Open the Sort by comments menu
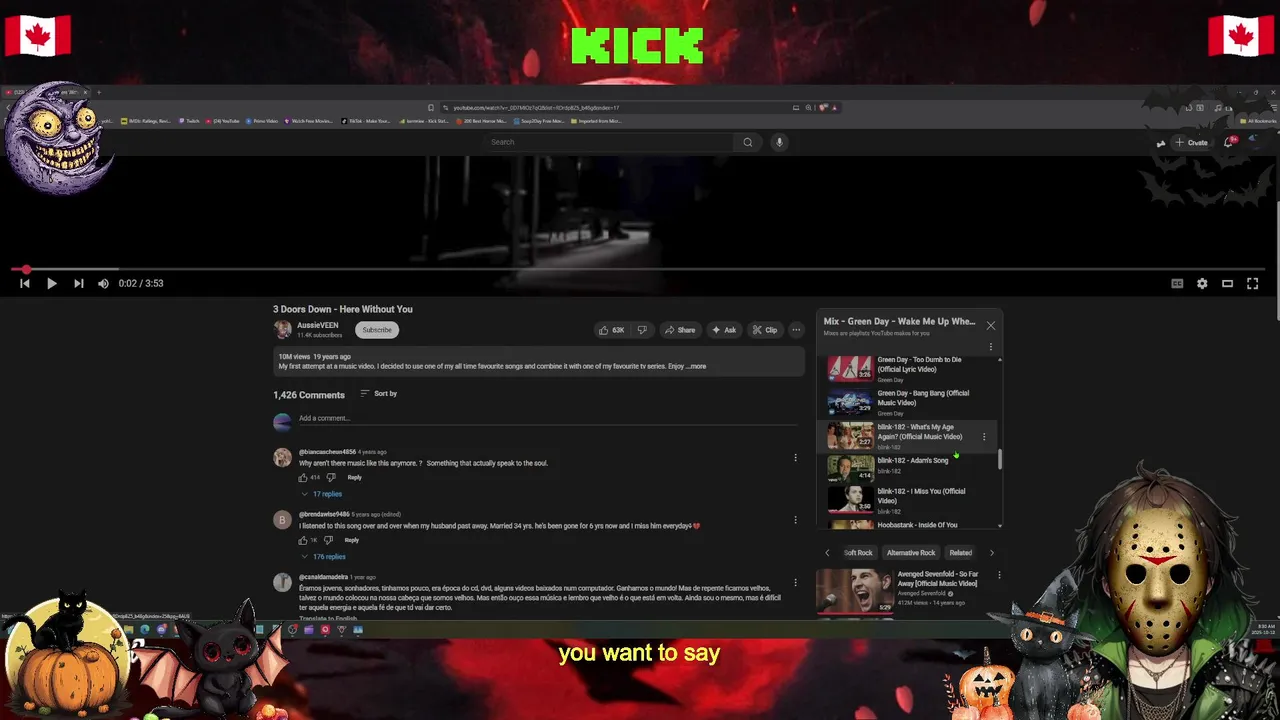The image size is (1280, 720). 378,394
